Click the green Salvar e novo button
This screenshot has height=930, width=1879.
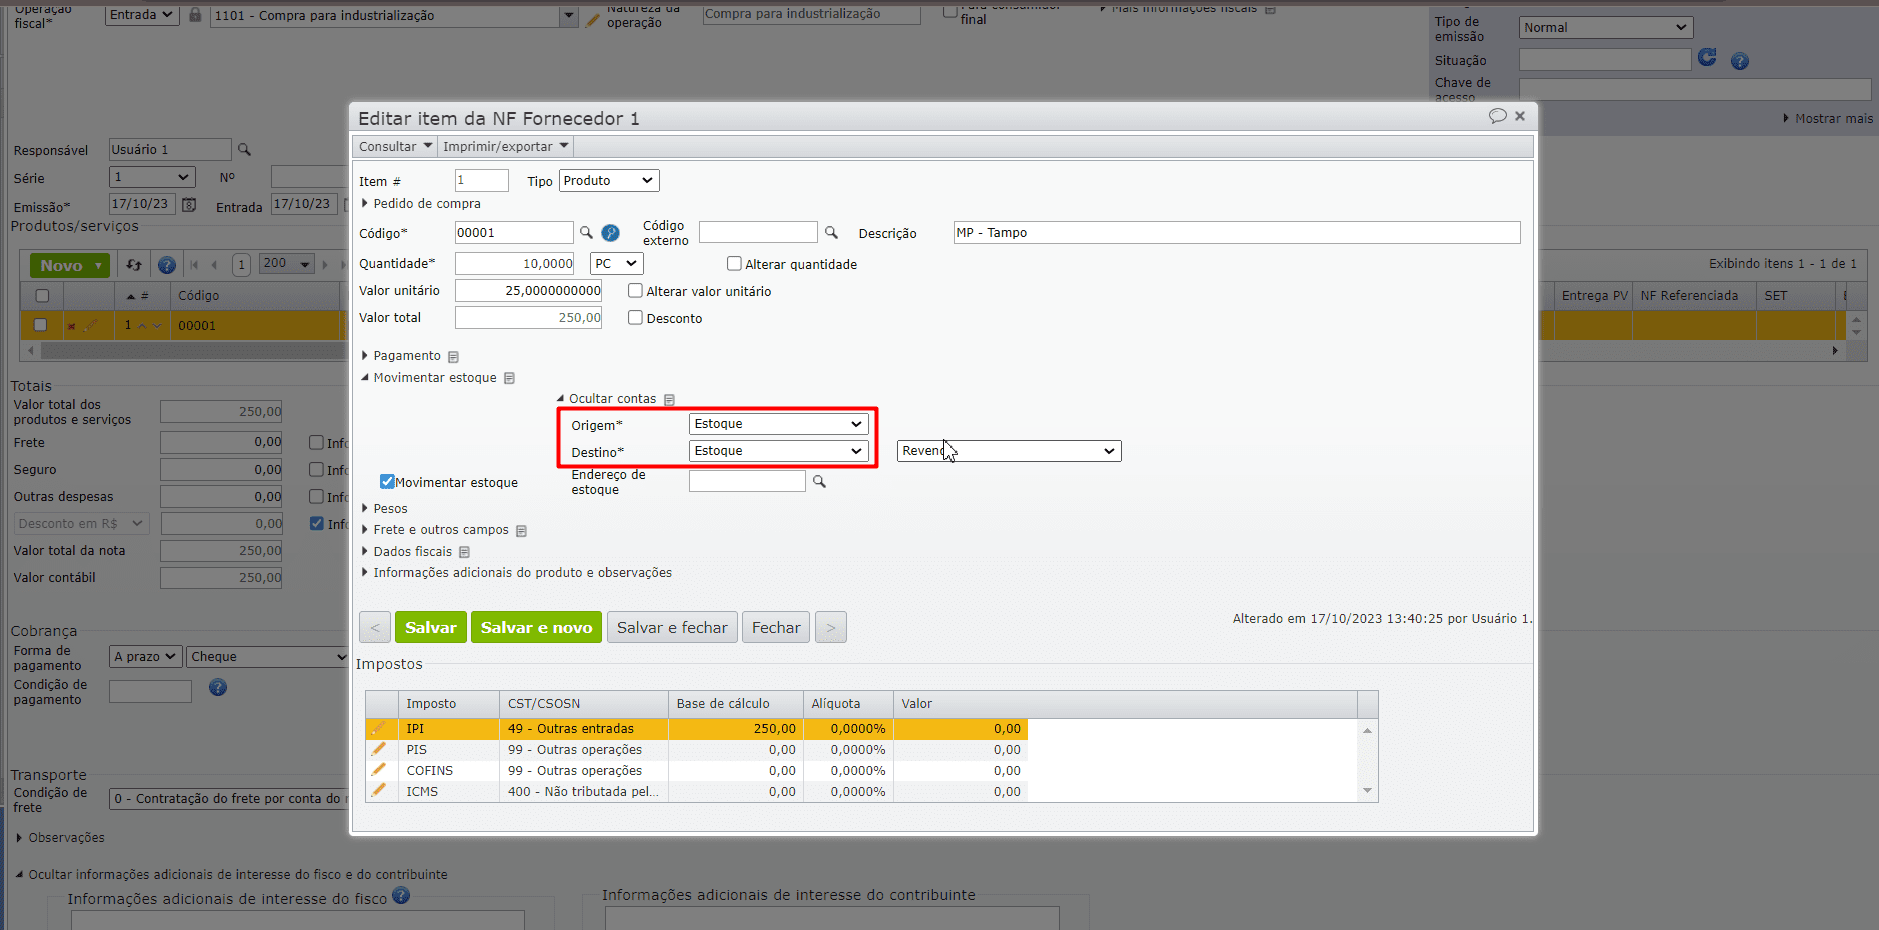pyautogui.click(x=536, y=628)
